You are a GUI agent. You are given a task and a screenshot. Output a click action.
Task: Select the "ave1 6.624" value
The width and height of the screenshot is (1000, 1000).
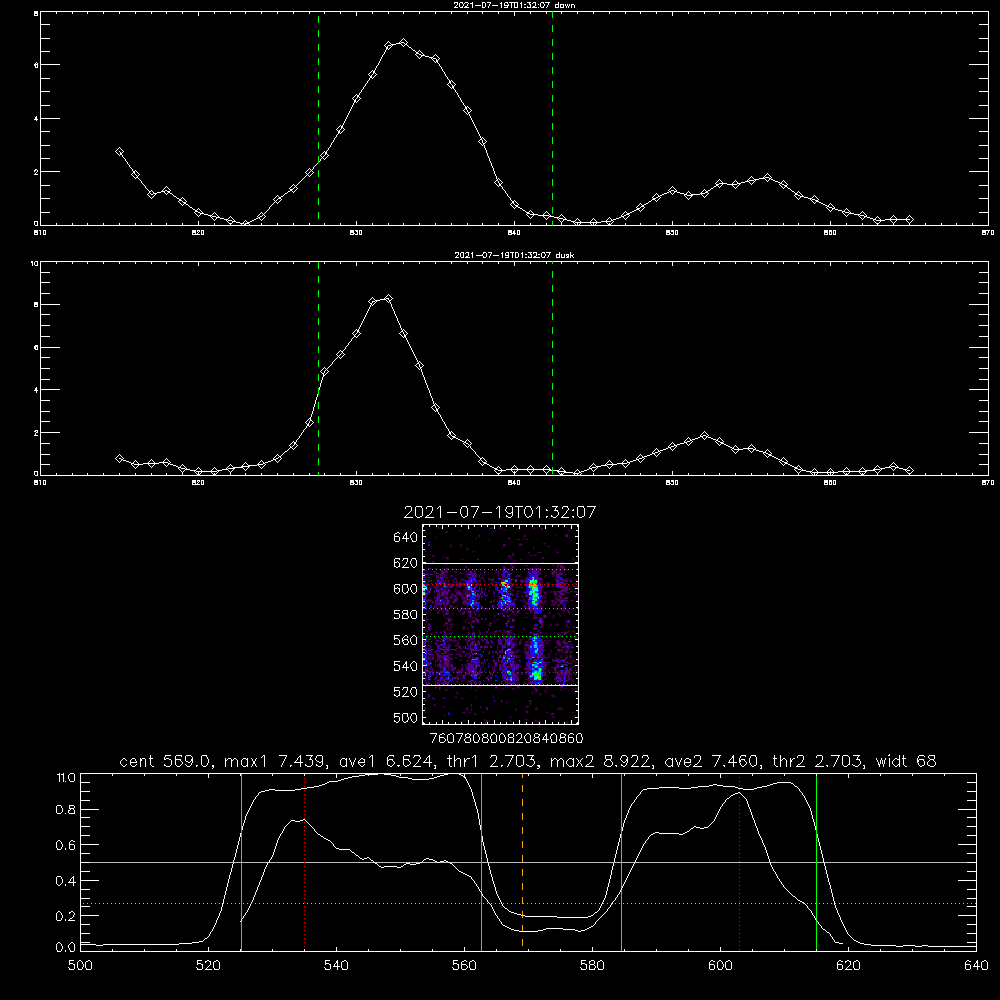385,761
